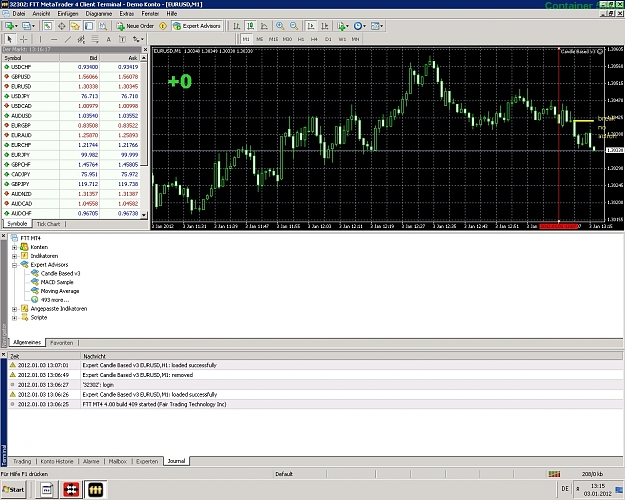Launch MetaEditor yellow diamond icon
The height and width of the screenshot is (500, 625).
(163, 26)
